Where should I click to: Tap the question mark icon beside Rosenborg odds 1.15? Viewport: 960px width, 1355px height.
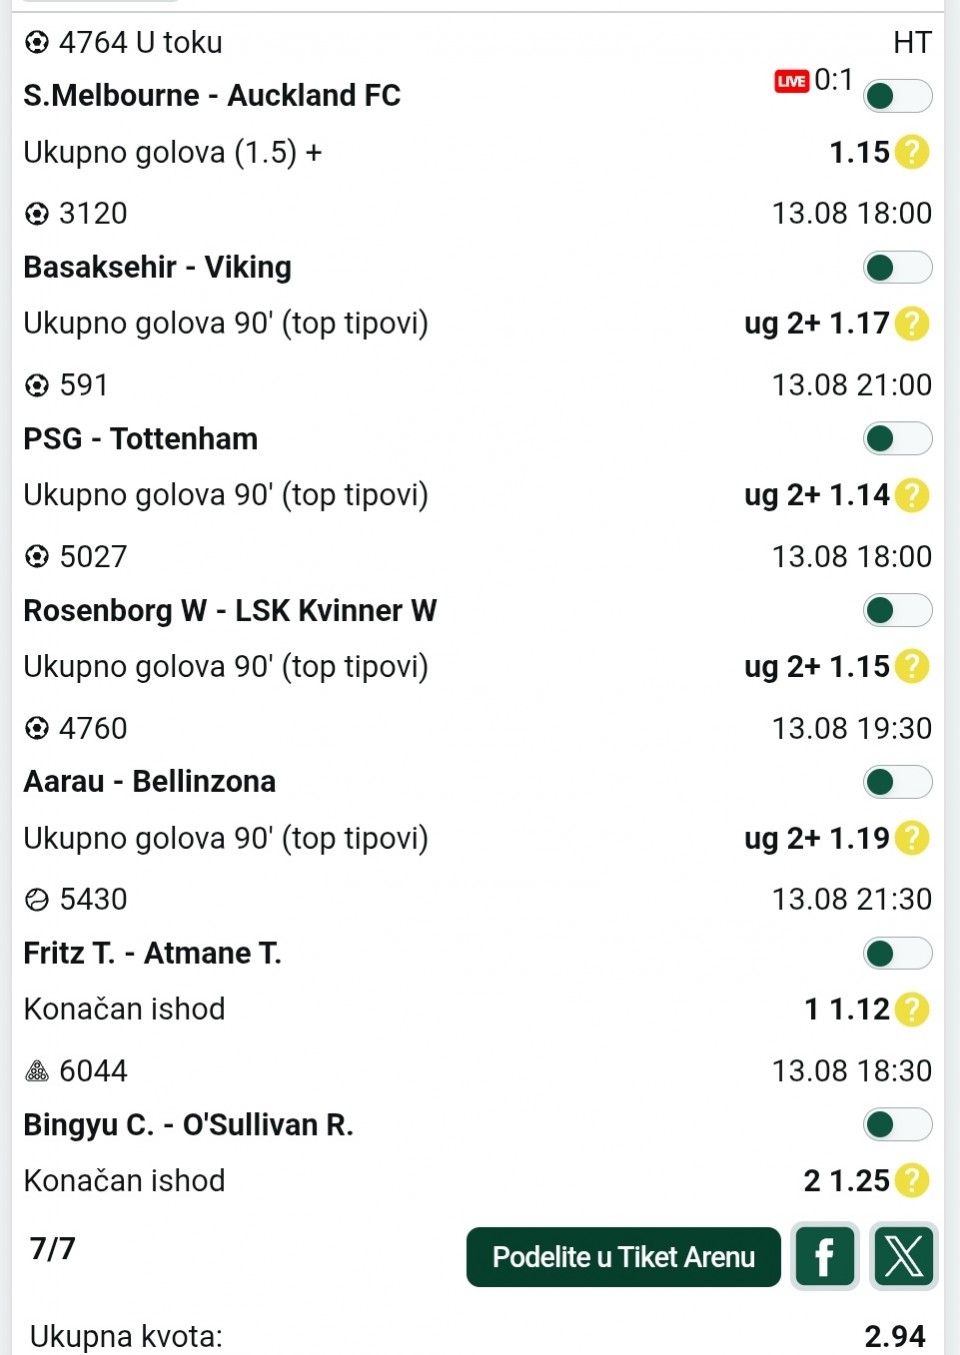(911, 666)
